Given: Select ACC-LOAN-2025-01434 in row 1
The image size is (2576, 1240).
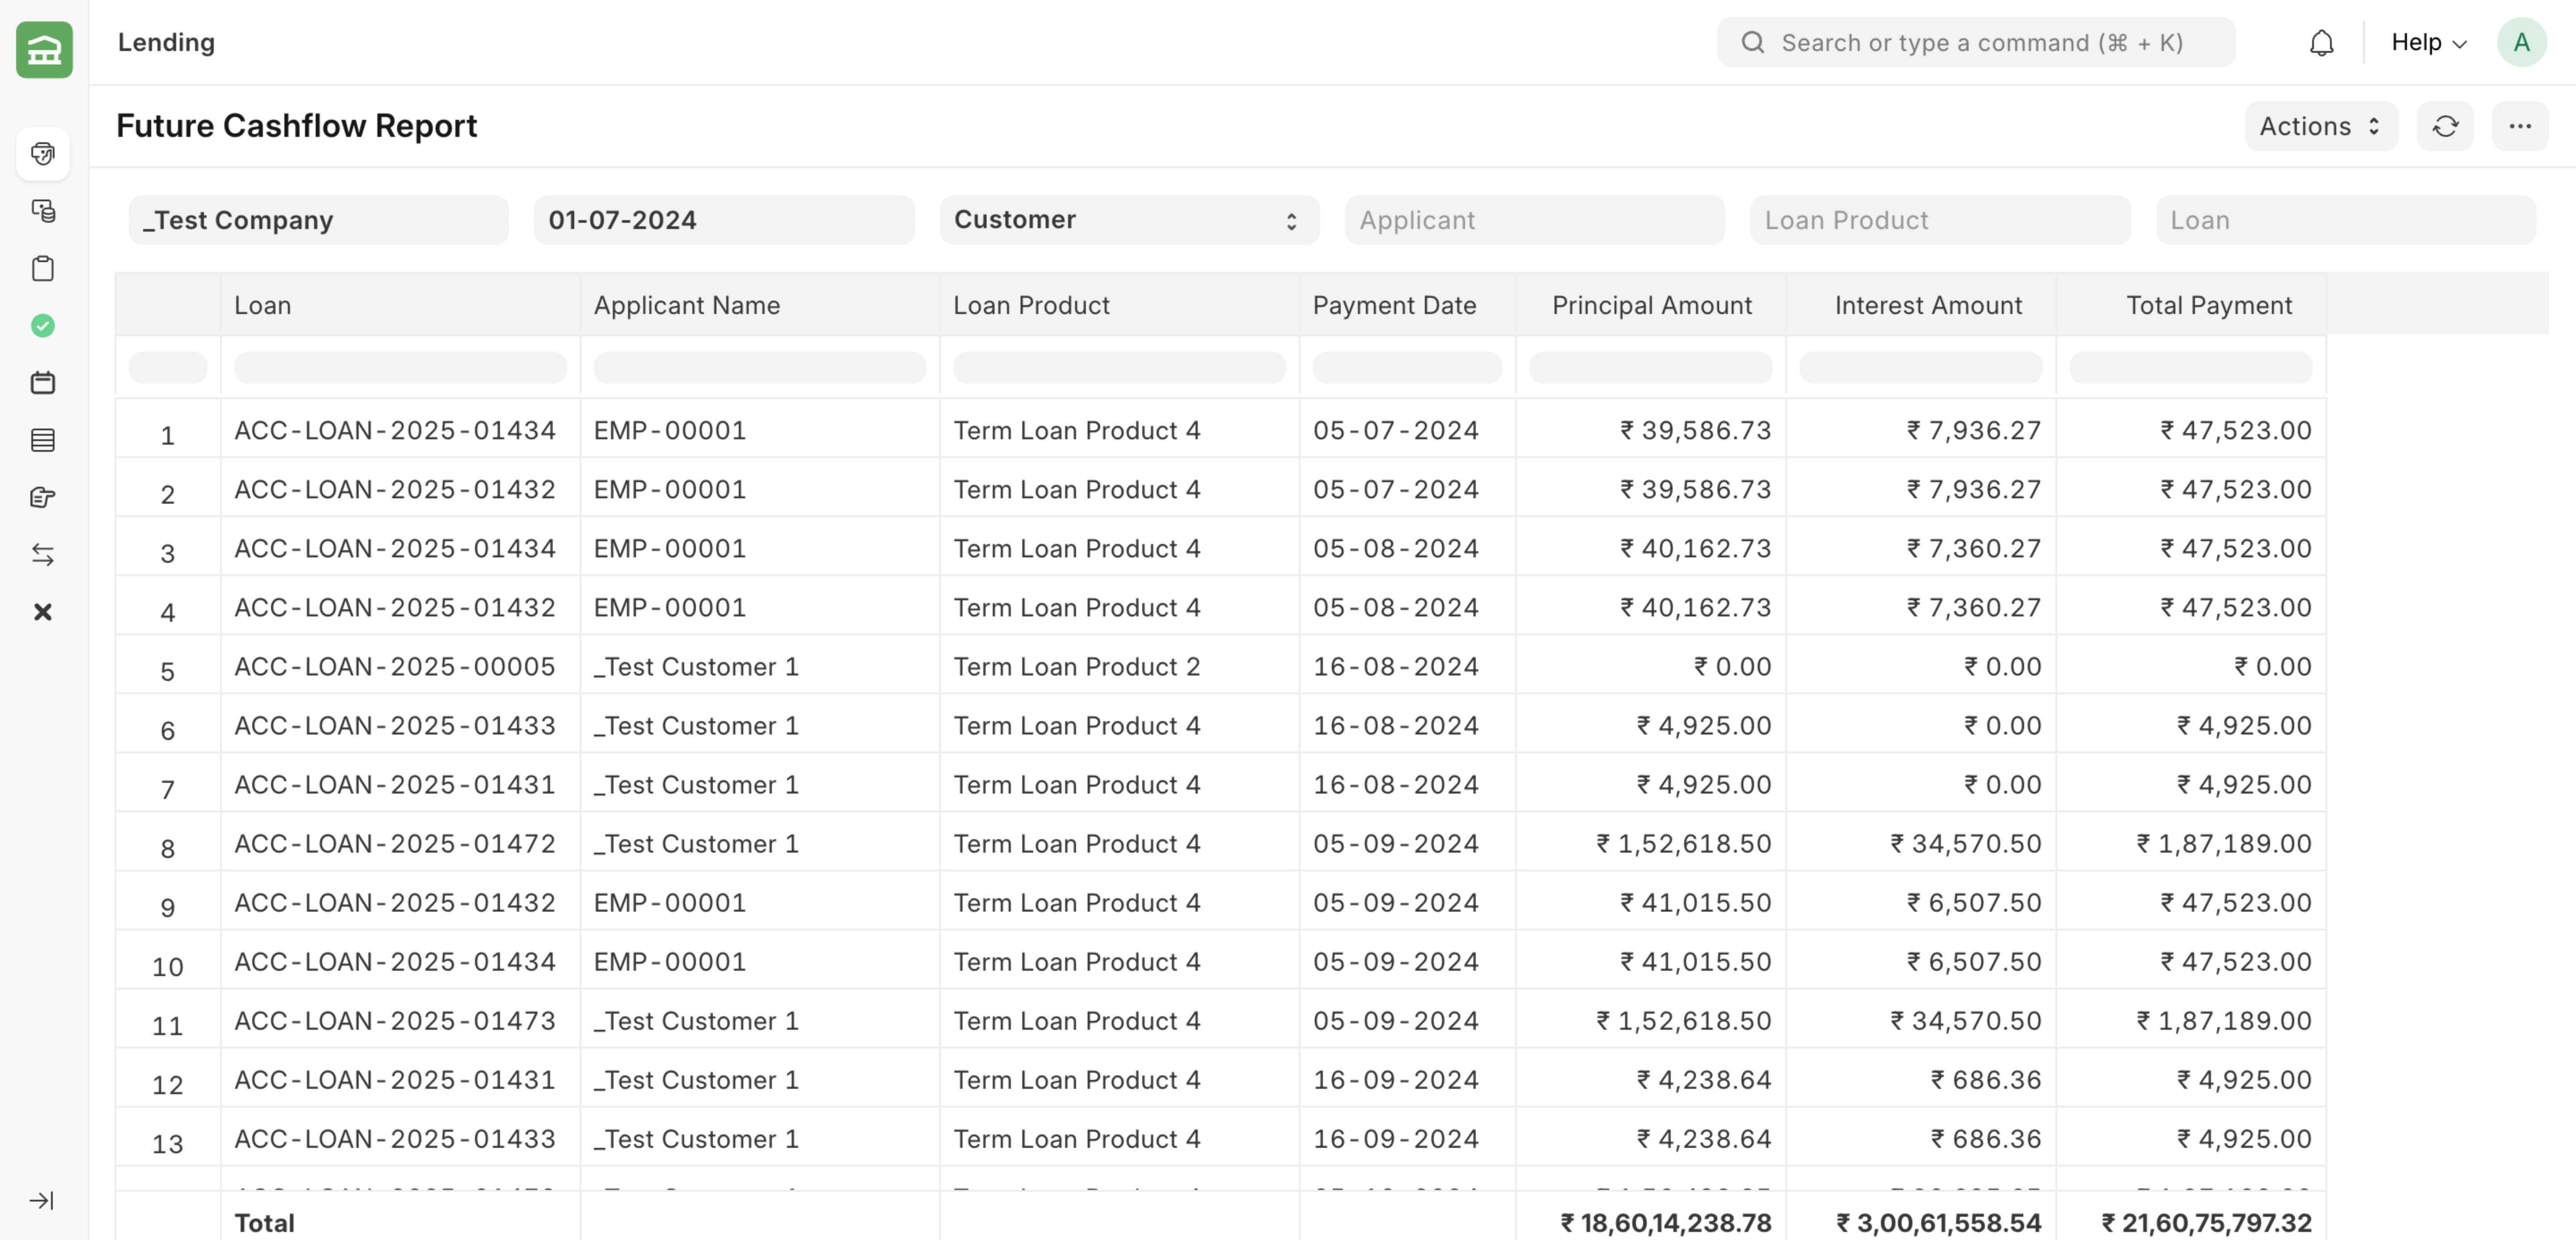Looking at the screenshot, I should [395, 430].
